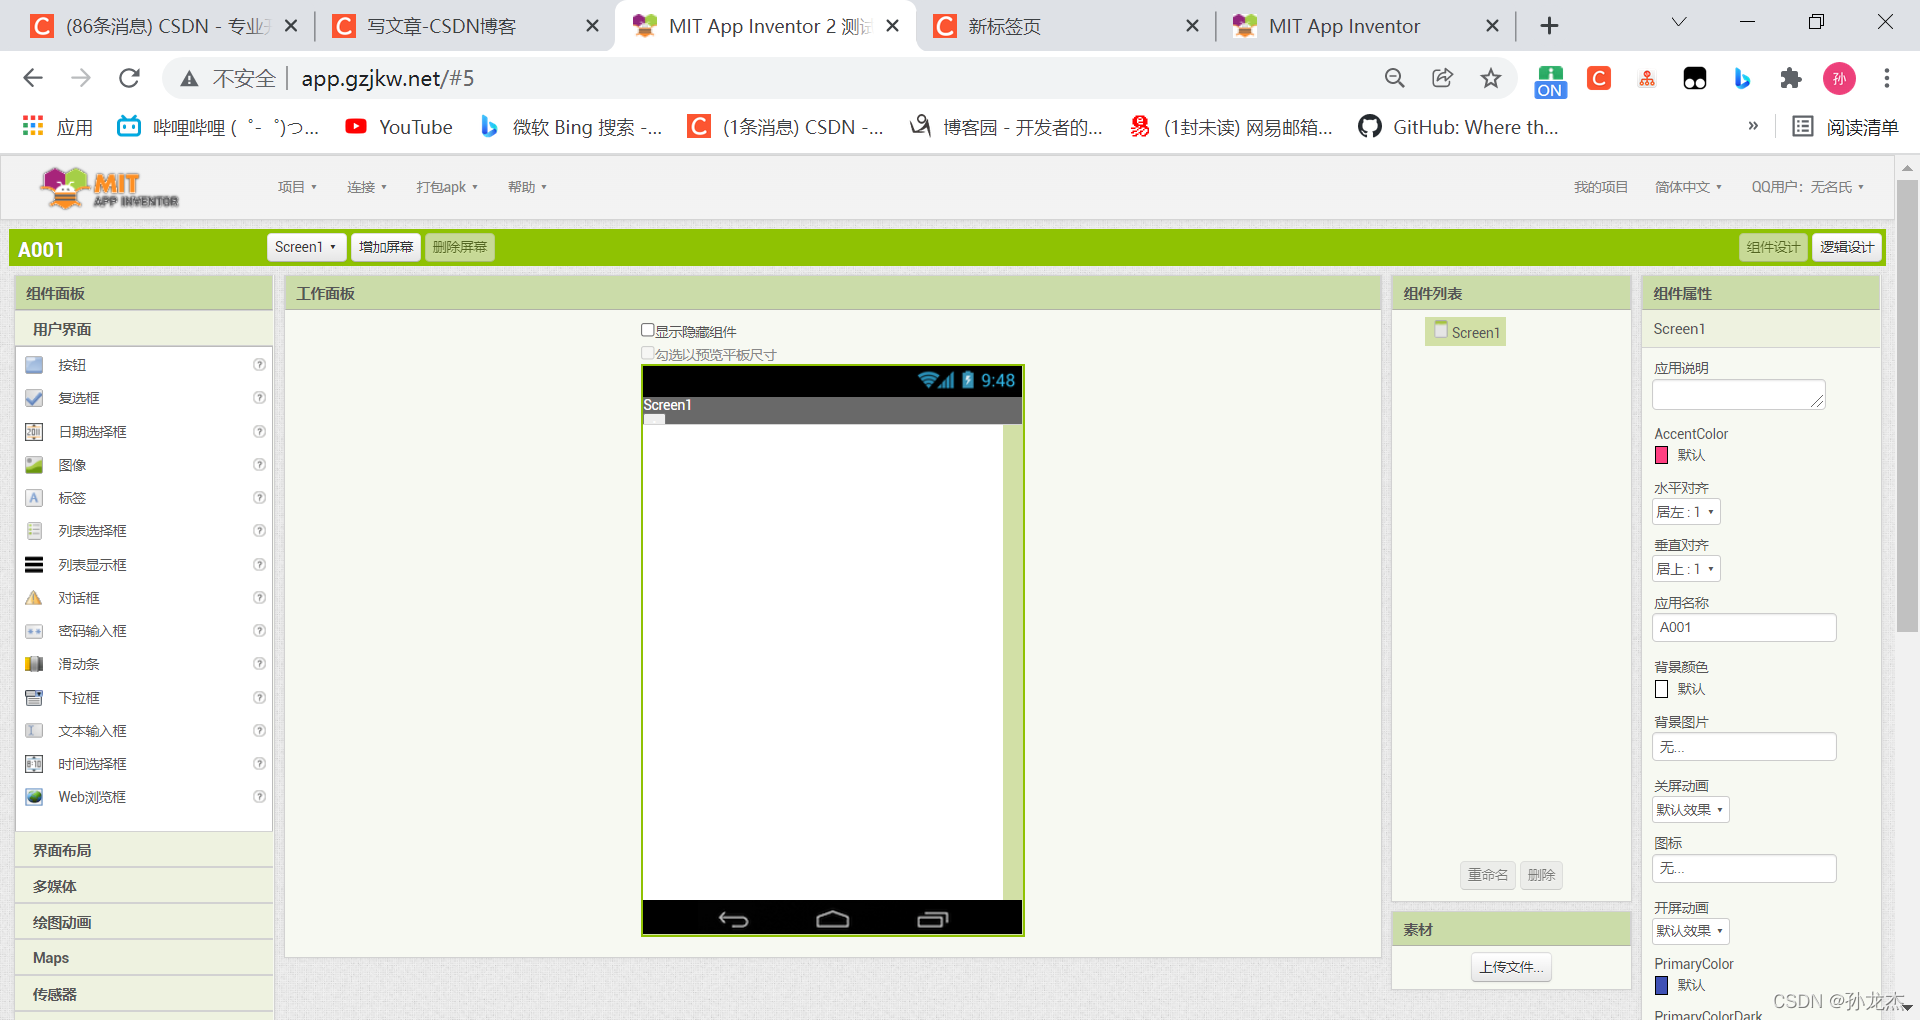Open the 简体中文 language dropdown
This screenshot has height=1020, width=1920.
click(x=1688, y=187)
